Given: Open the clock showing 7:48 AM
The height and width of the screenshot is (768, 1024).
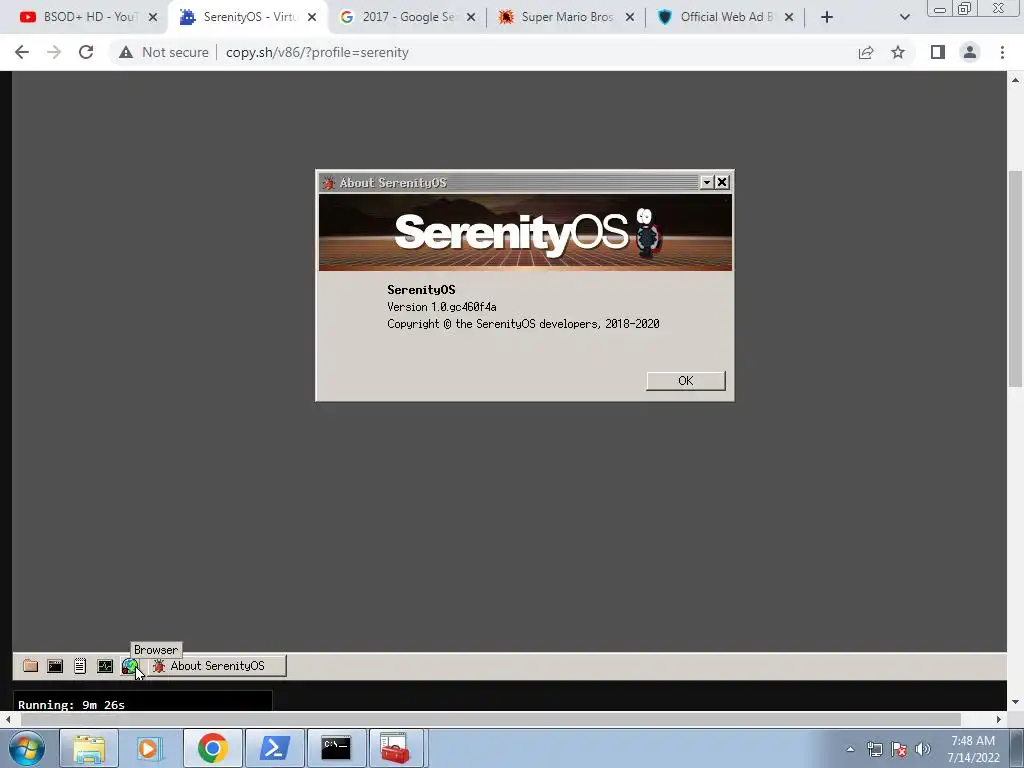Looking at the screenshot, I should click(x=973, y=749).
